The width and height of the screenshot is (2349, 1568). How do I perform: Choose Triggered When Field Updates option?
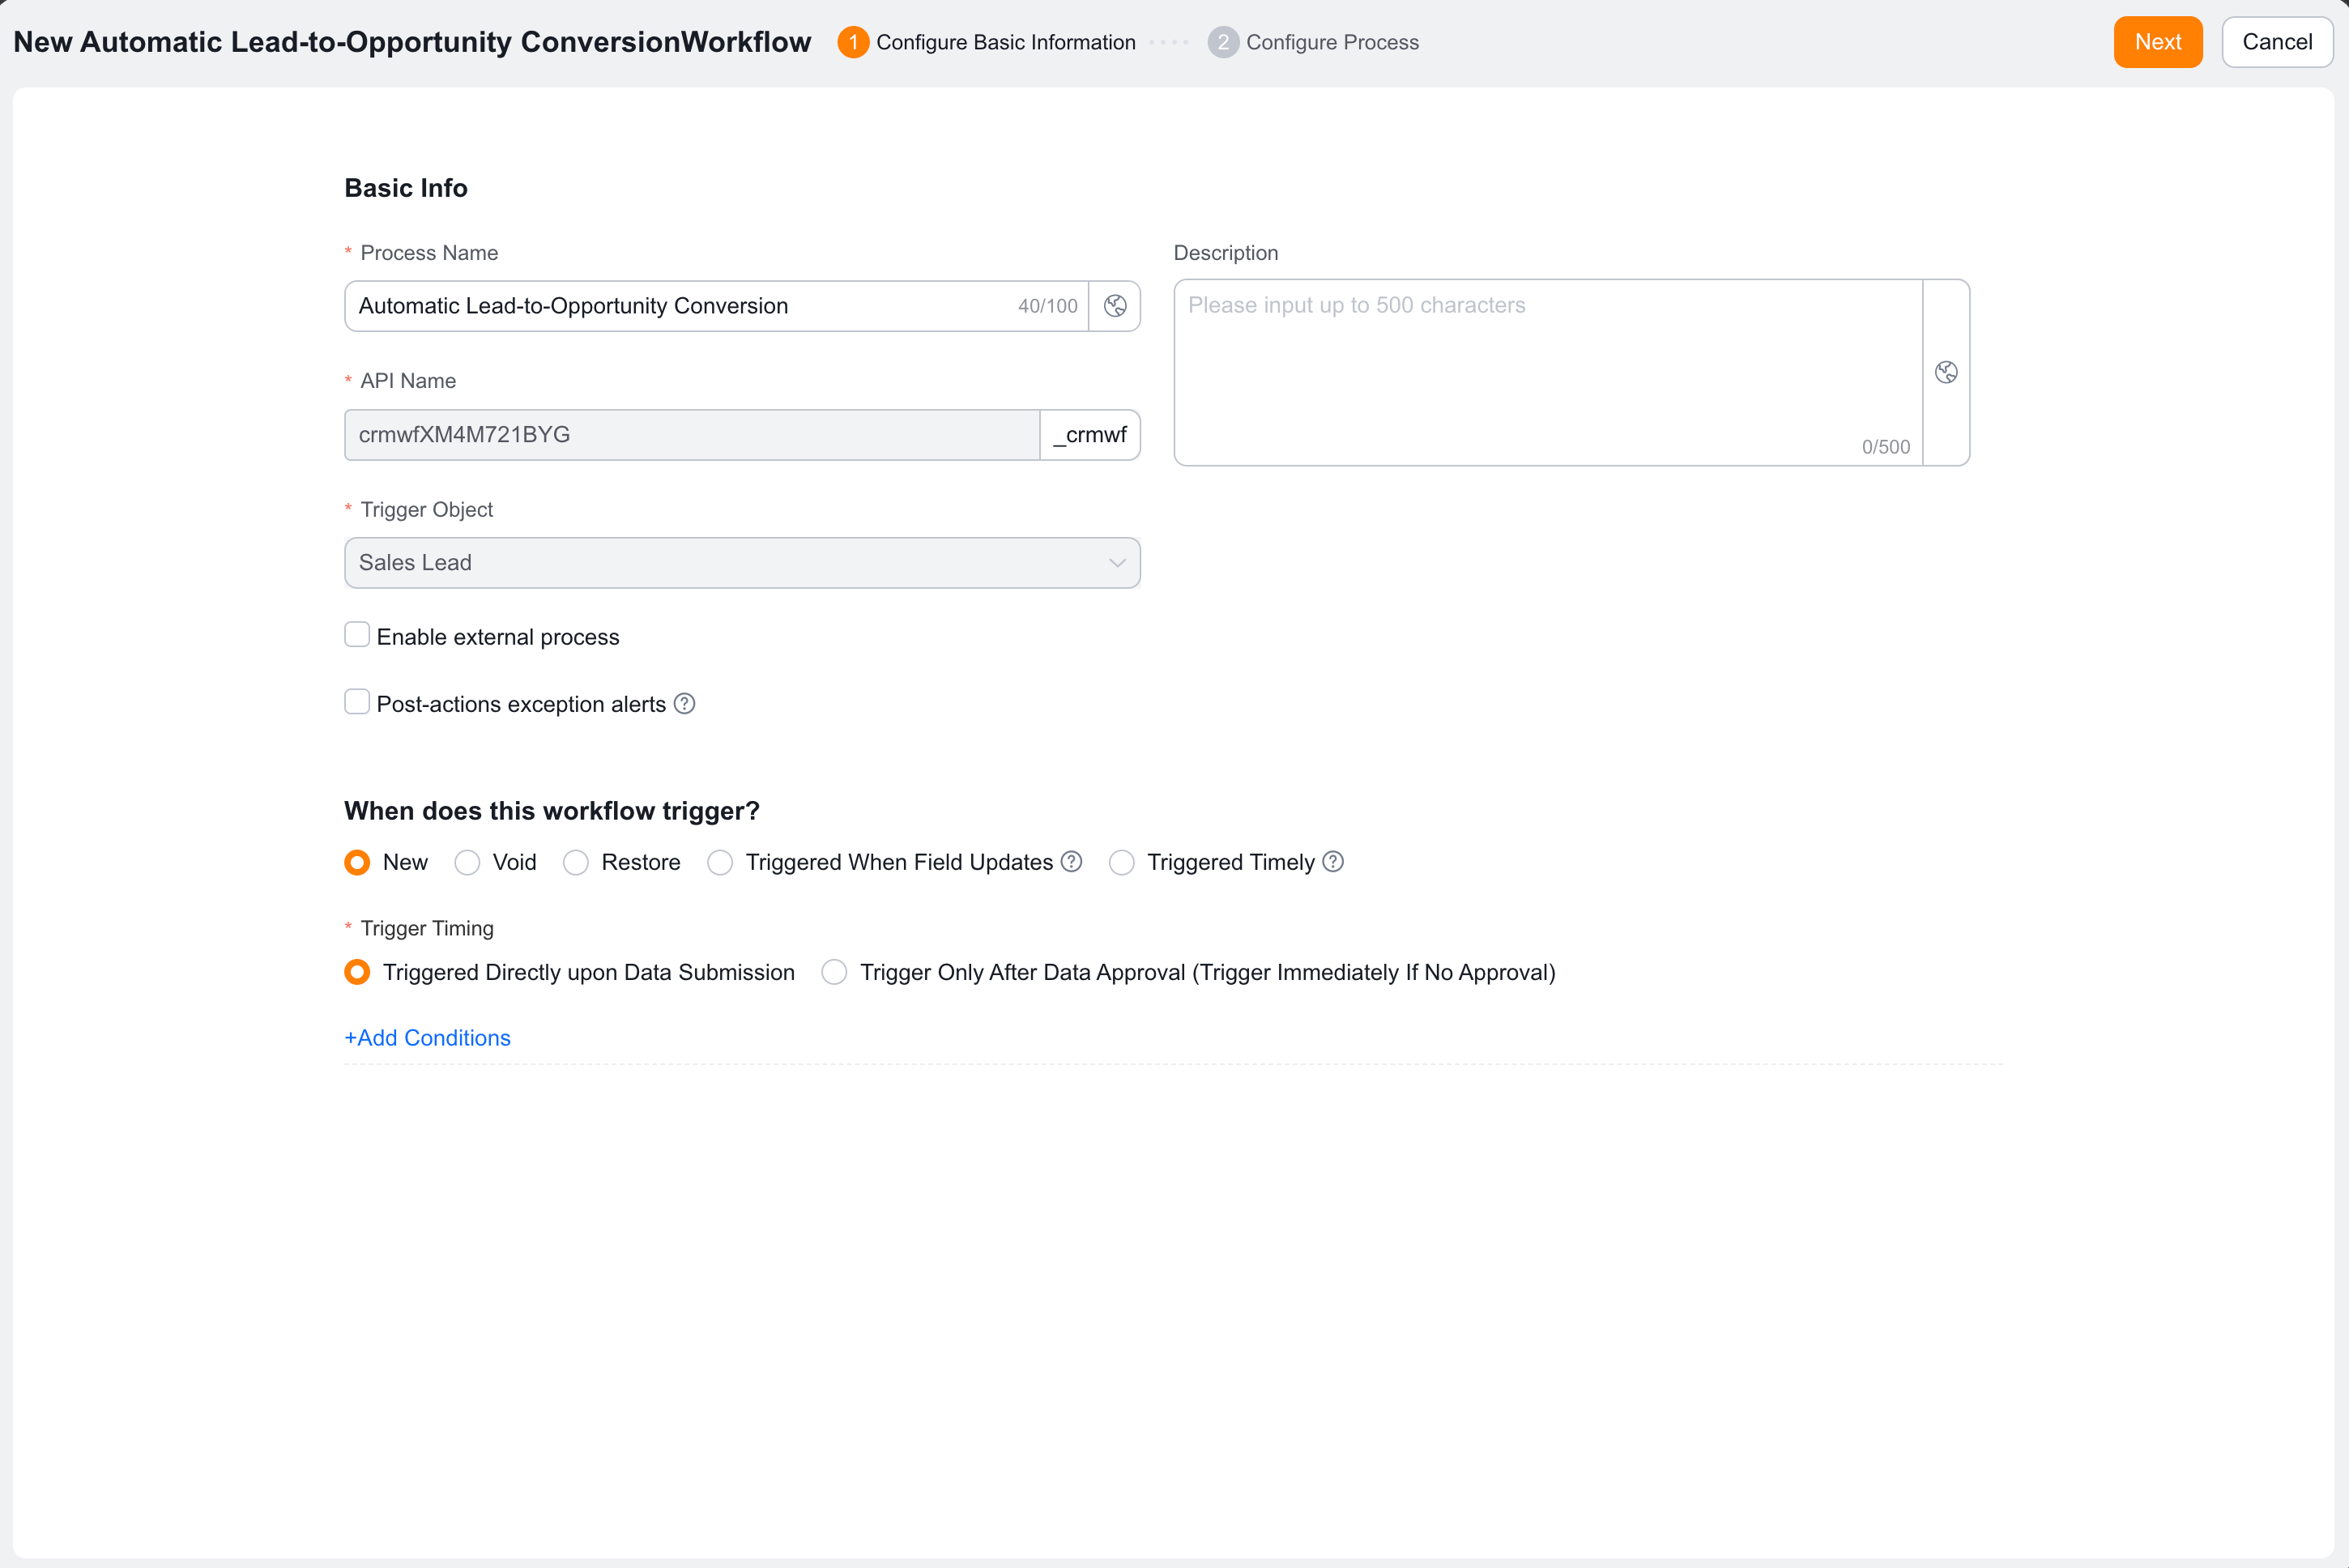click(720, 862)
